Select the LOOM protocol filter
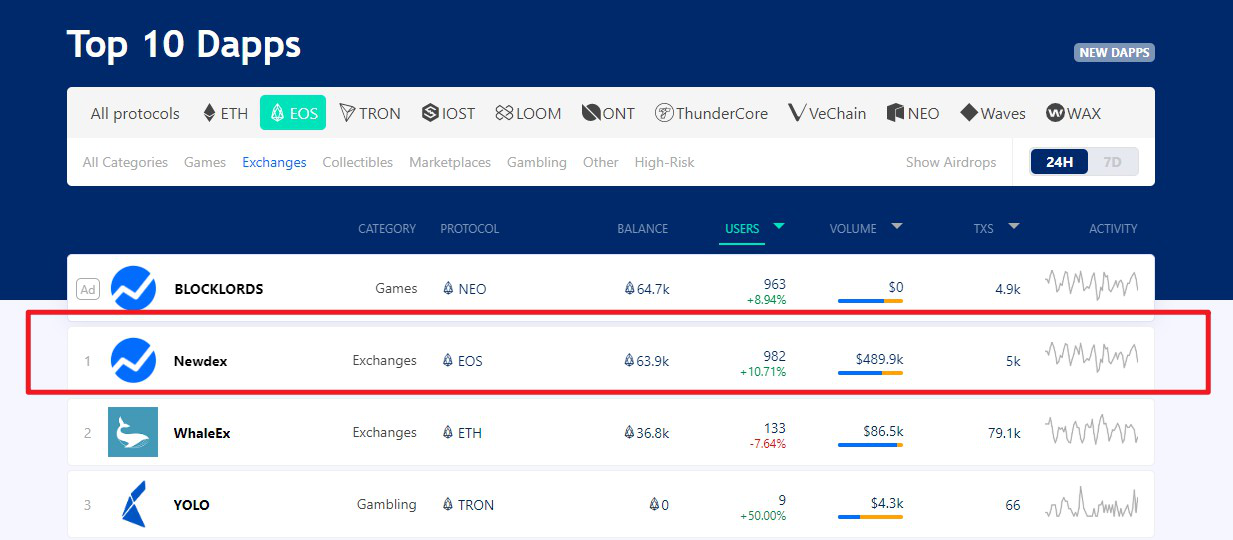 pyautogui.click(x=528, y=113)
